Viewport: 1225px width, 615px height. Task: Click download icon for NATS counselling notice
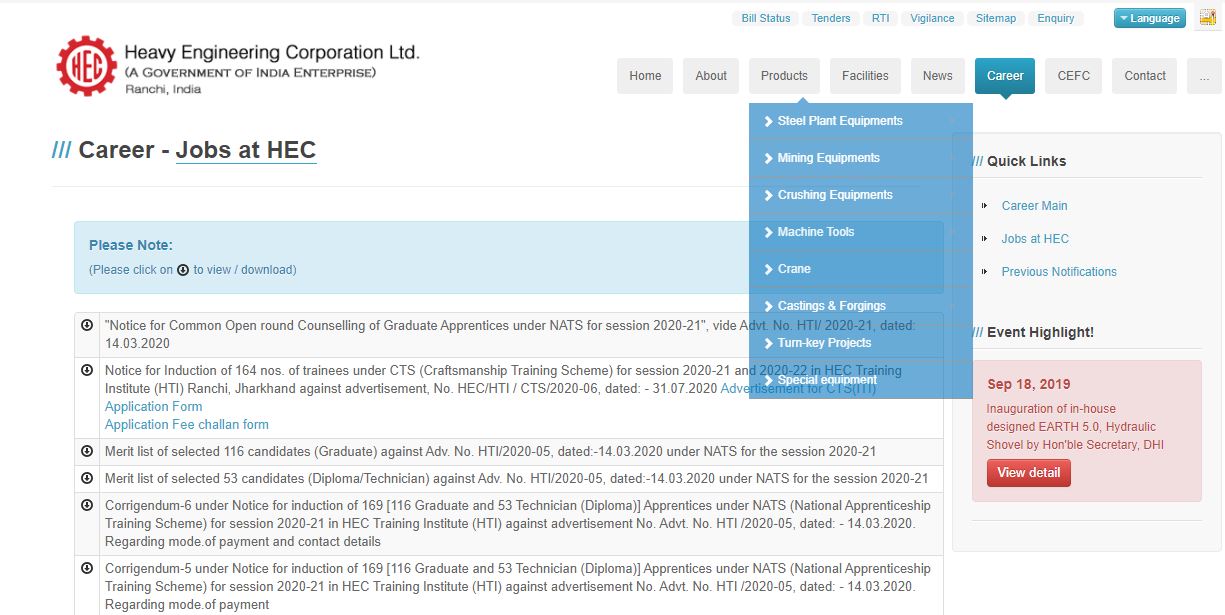(86, 325)
